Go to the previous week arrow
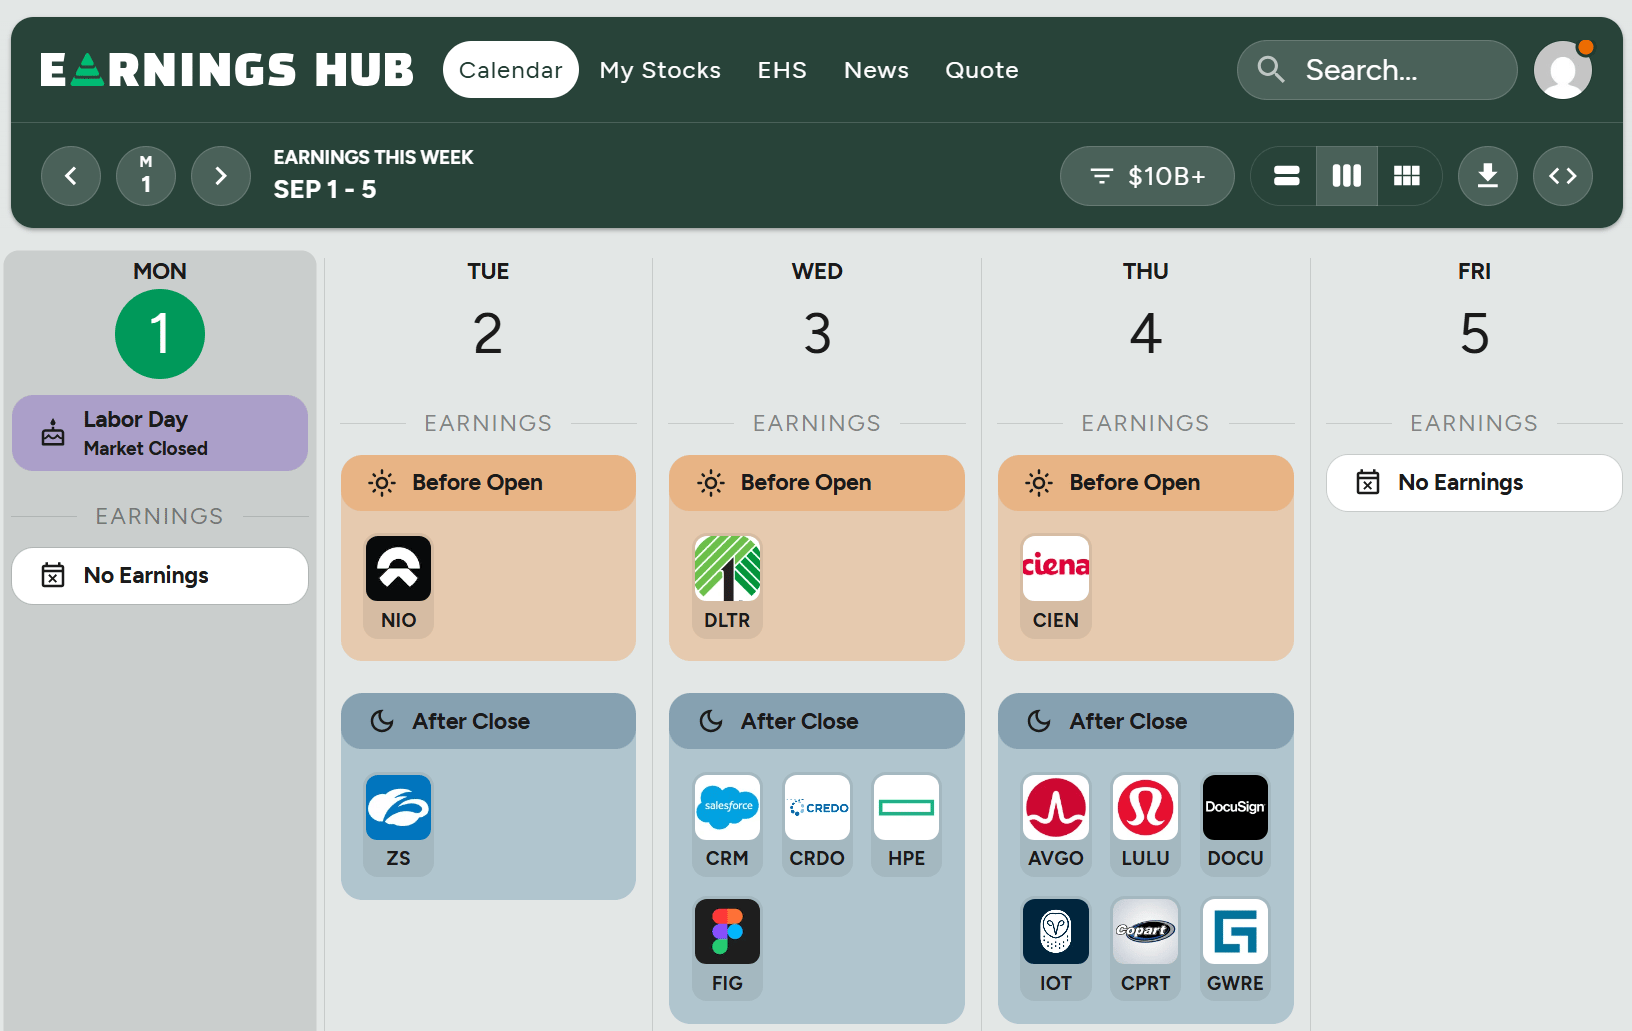Image resolution: width=1632 pixels, height=1031 pixels. (x=71, y=176)
